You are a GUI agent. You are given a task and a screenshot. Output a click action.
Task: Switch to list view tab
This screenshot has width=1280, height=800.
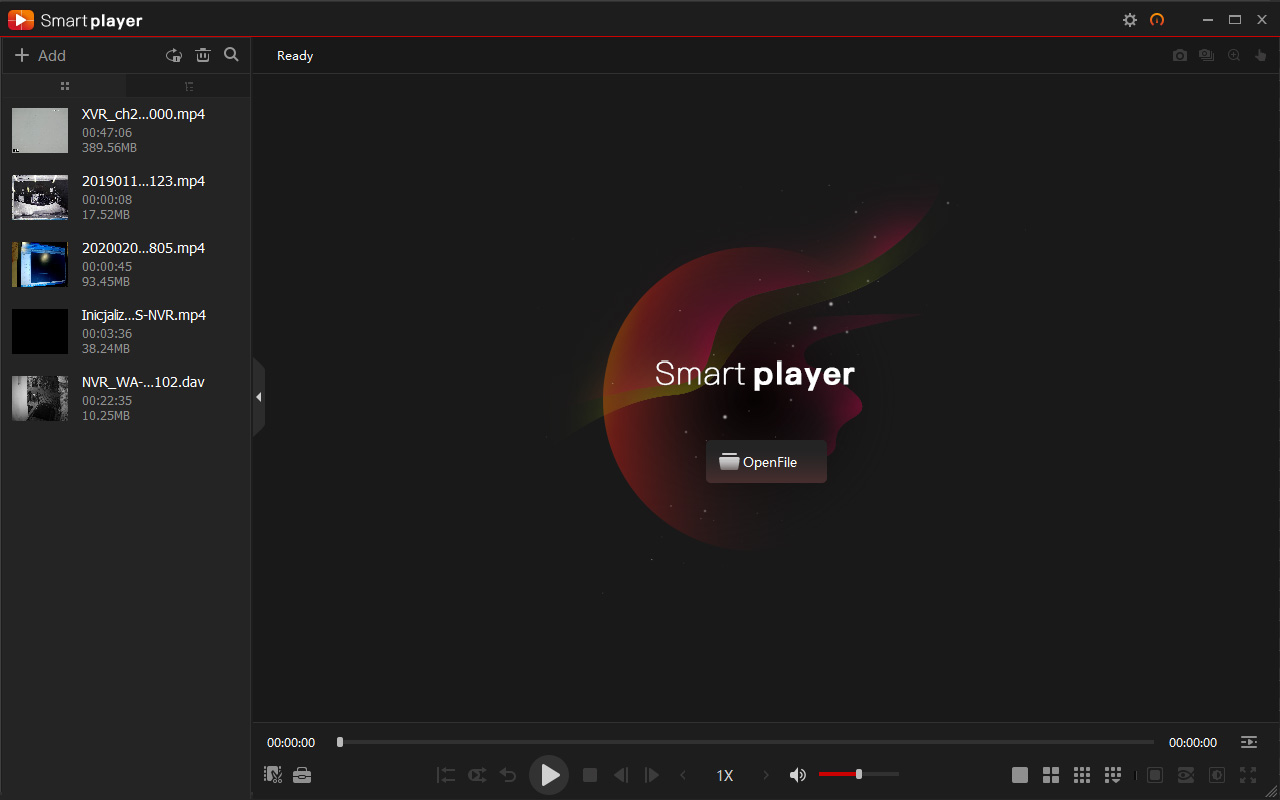point(188,86)
